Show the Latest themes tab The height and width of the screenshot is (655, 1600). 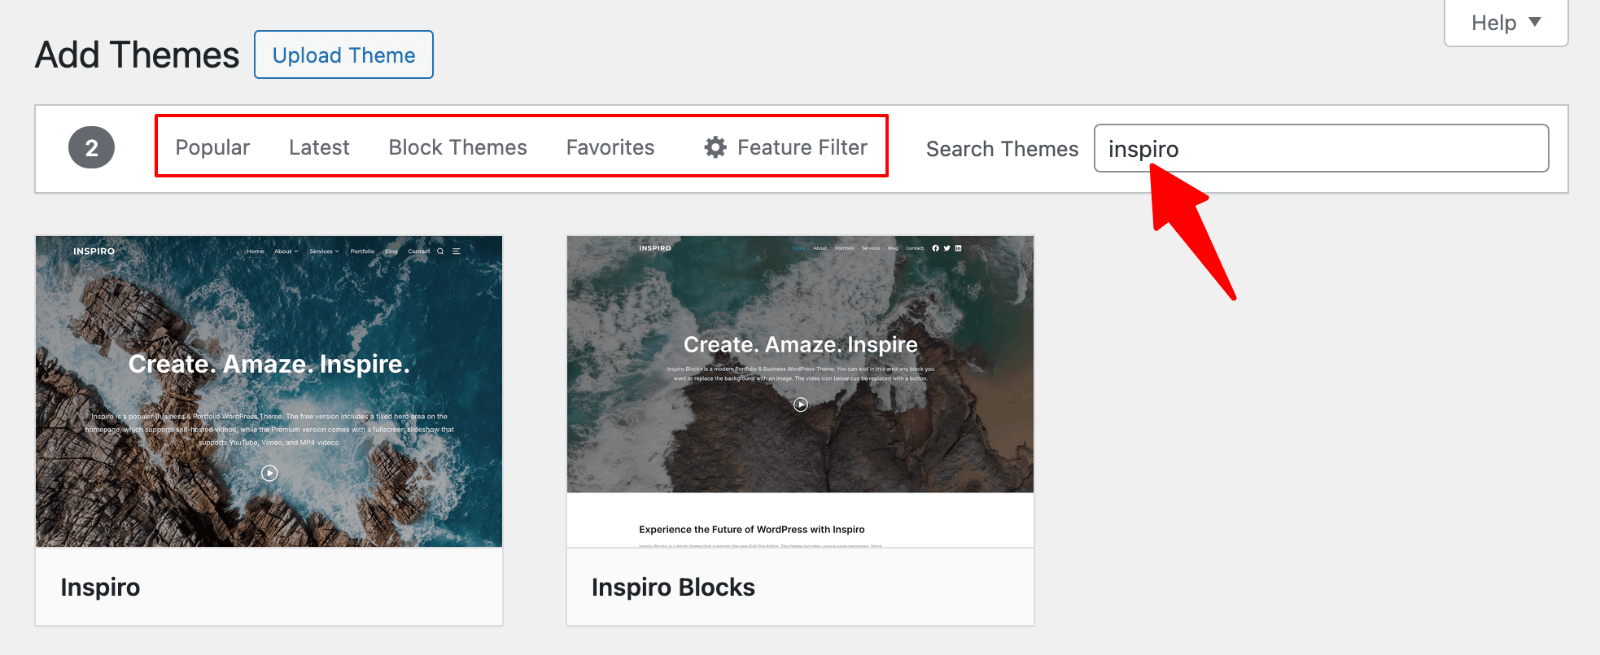tap(319, 148)
